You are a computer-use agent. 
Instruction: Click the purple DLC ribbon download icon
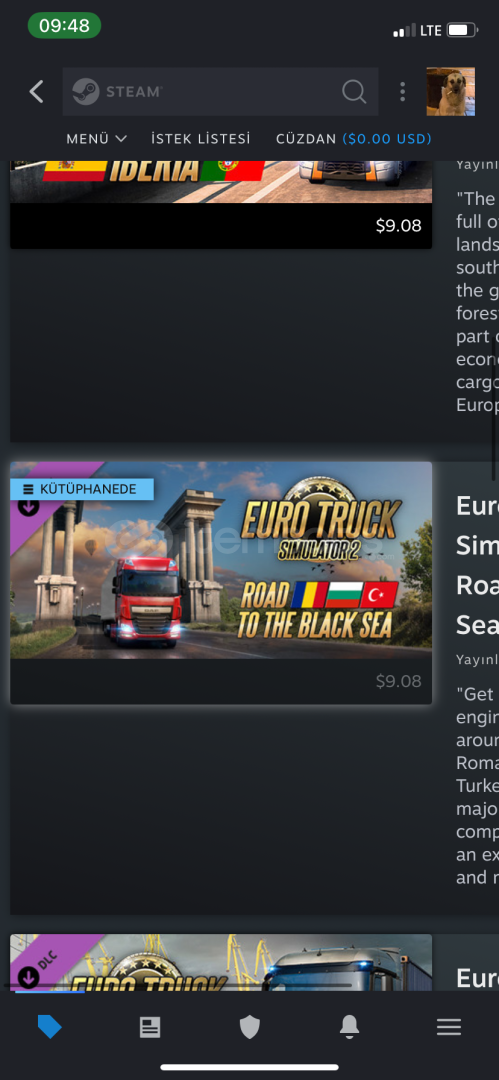coord(28,977)
